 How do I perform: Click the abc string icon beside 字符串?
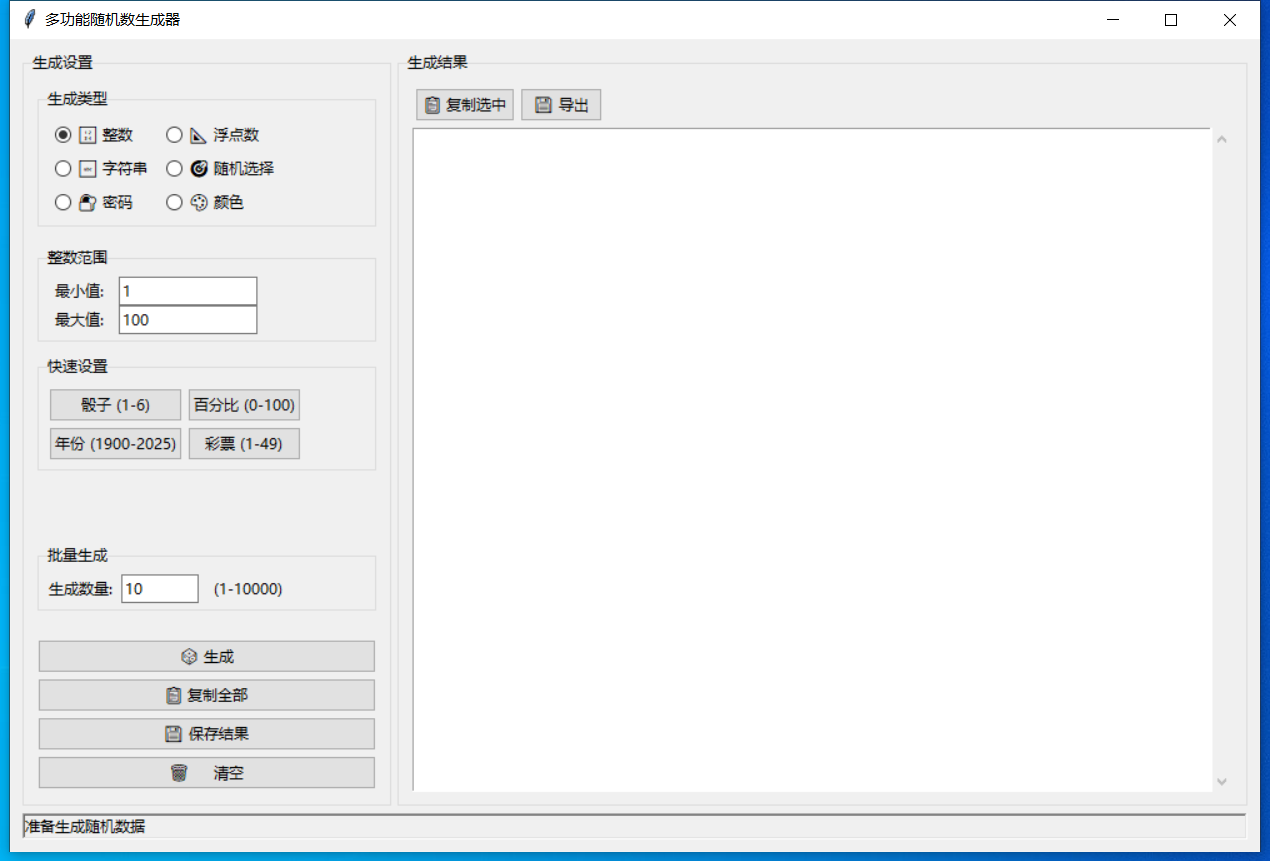pyautogui.click(x=87, y=169)
